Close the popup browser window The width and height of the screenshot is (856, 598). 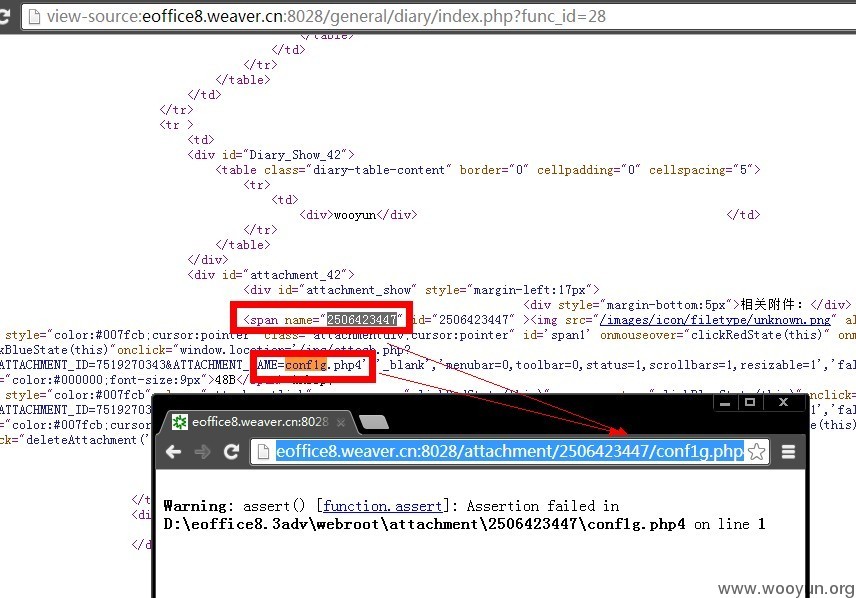point(783,402)
